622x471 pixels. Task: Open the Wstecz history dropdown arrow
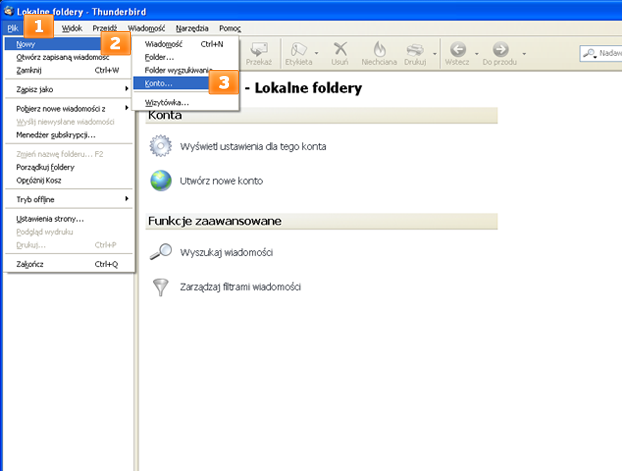(x=477, y=53)
